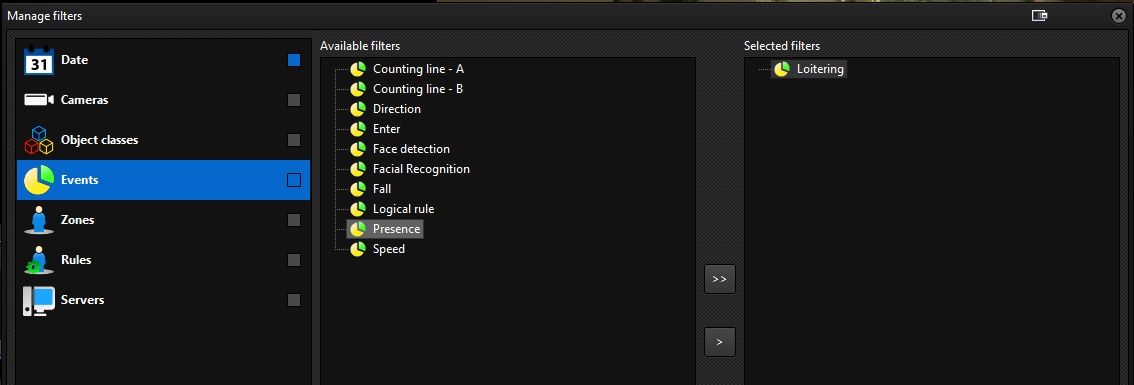Click the dock window icon in title bar
This screenshot has height=385, width=1134.
[x=1039, y=15]
